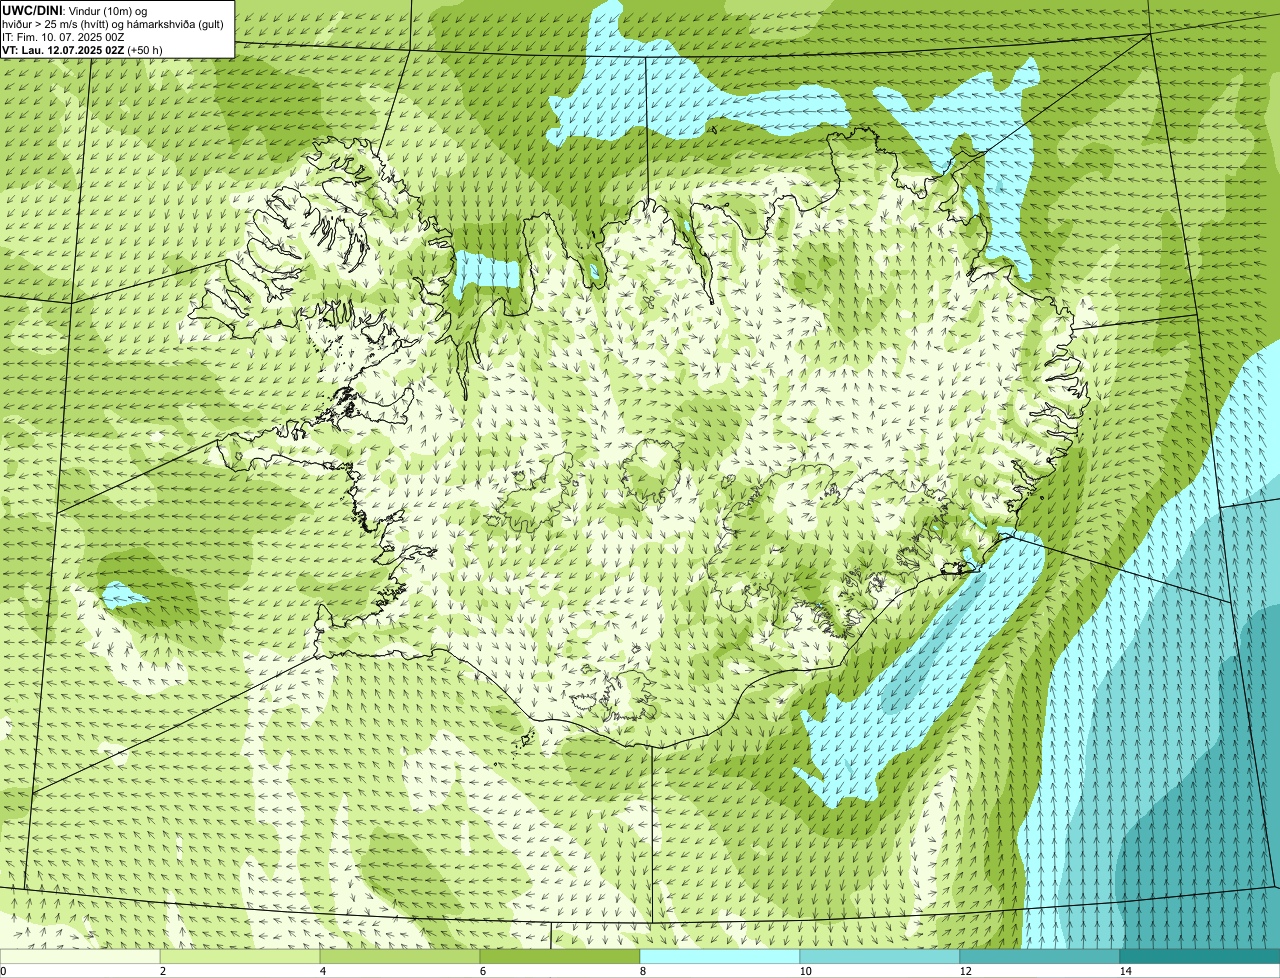
Task: Click the legend scale label "10"
Action: 805,971
